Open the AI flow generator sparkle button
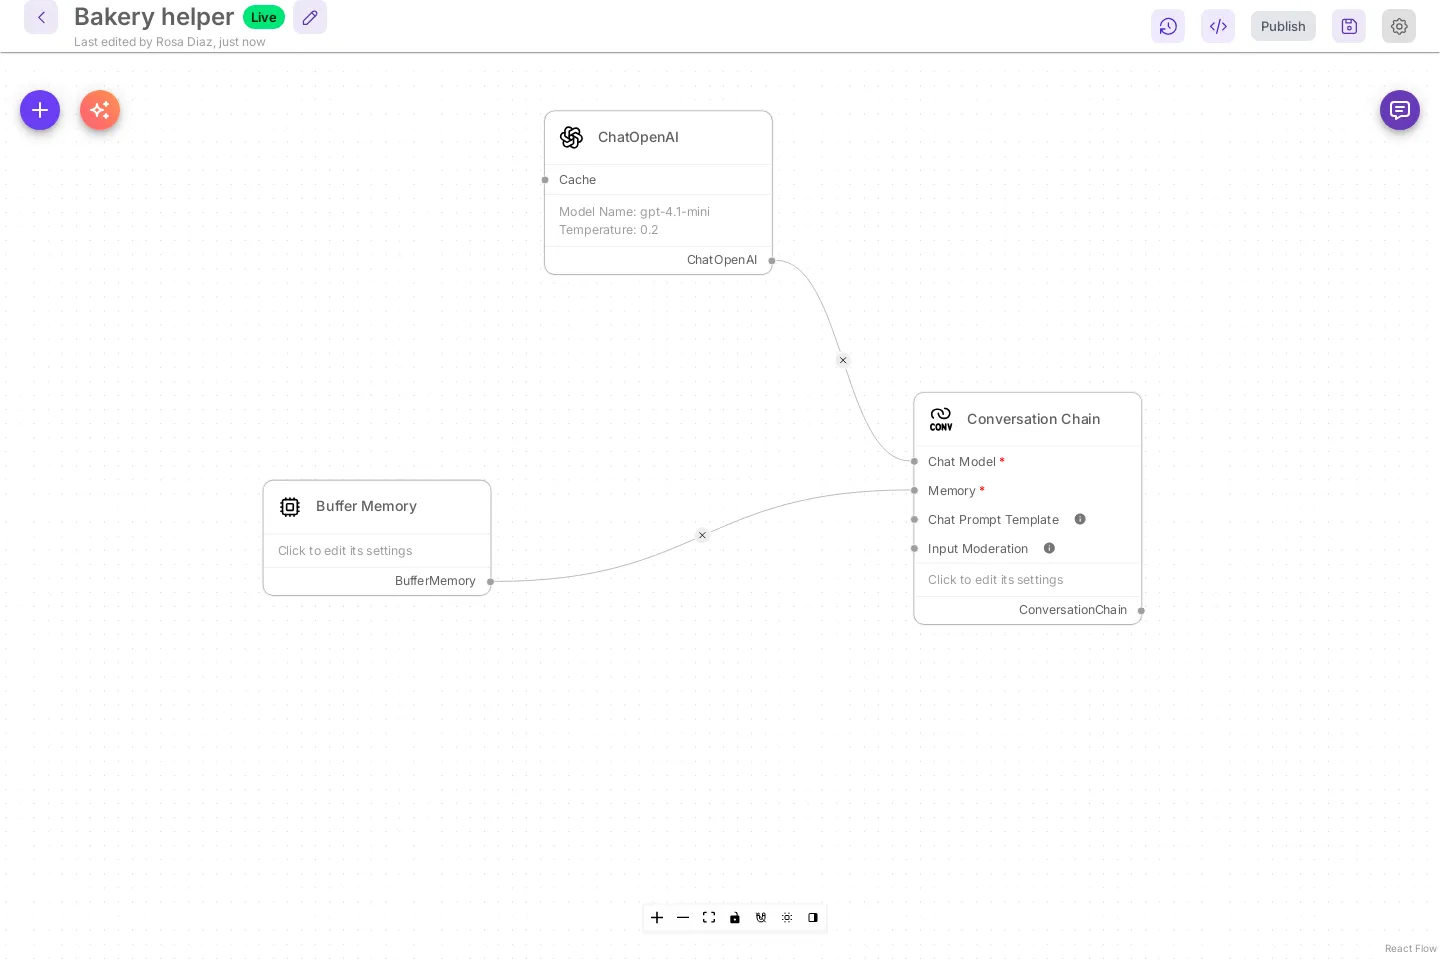This screenshot has height=960, width=1440. click(x=100, y=110)
